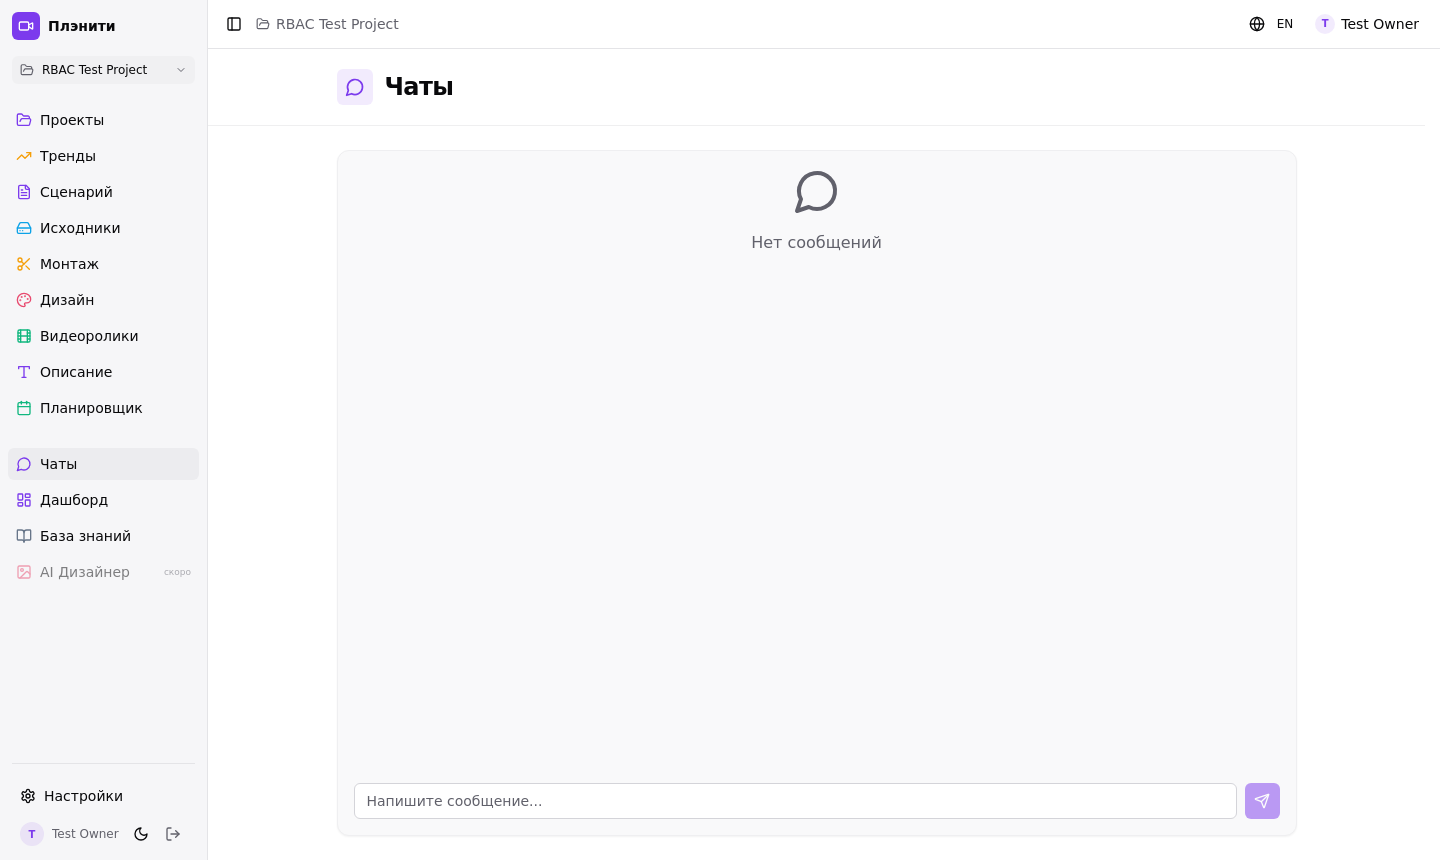The width and height of the screenshot is (1440, 860).
Task: Focus the Напишите сообщение input field
Action: (x=795, y=801)
